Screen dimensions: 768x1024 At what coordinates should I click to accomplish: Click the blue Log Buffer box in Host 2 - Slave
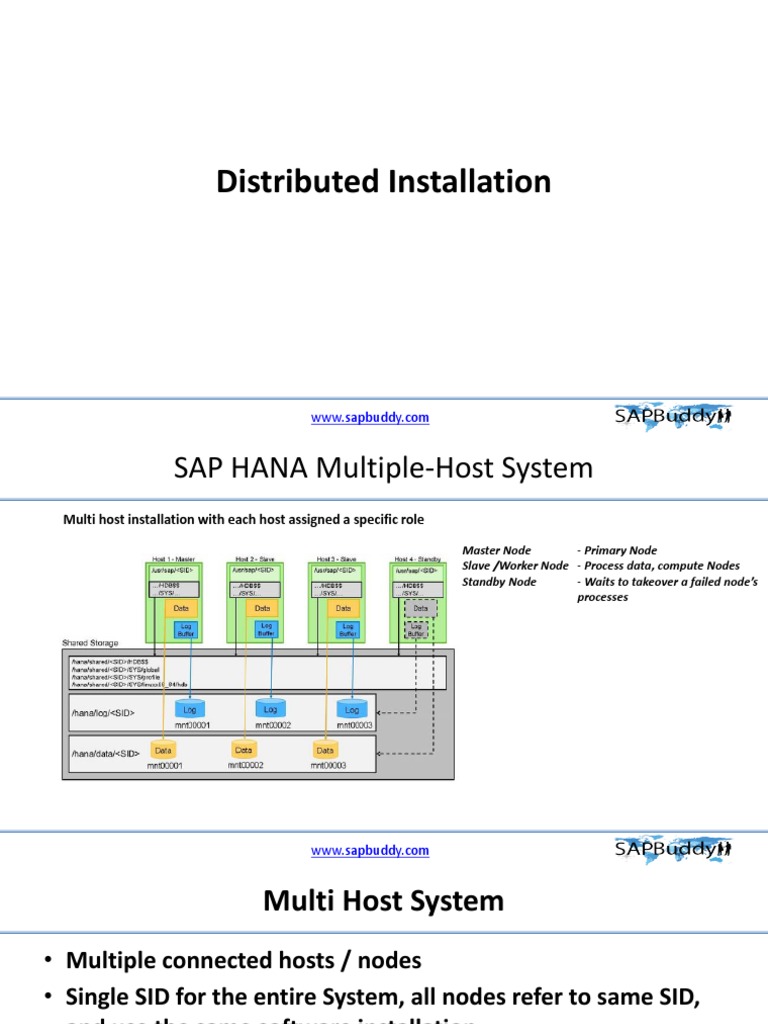[266, 630]
